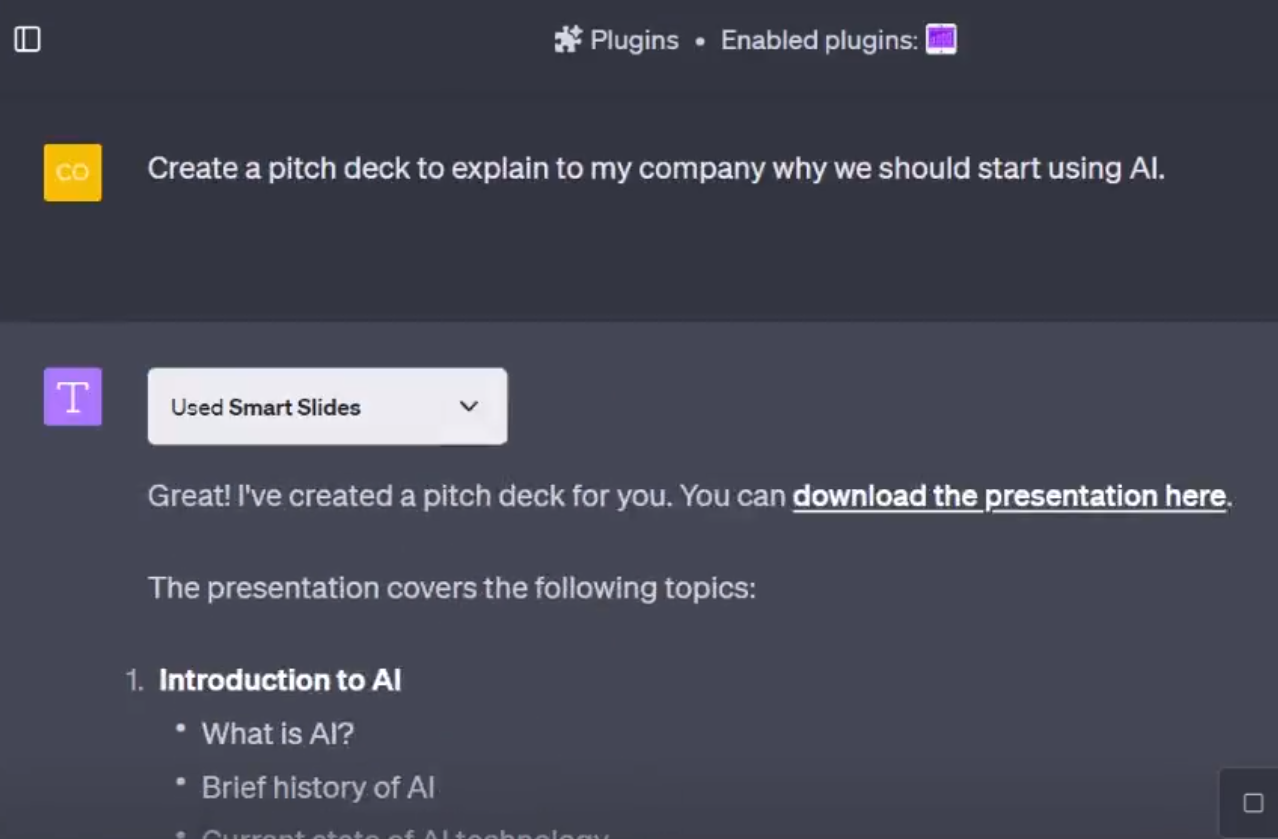Viewport: 1278px width, 839px height.
Task: Toggle the sidebar panel icon
Action: tap(27, 40)
